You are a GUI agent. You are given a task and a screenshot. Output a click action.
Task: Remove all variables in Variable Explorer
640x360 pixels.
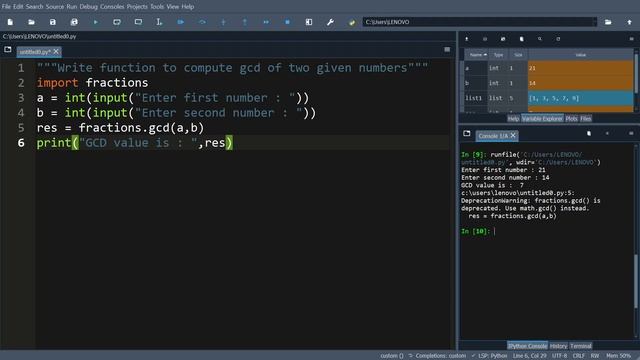(x=521, y=39)
